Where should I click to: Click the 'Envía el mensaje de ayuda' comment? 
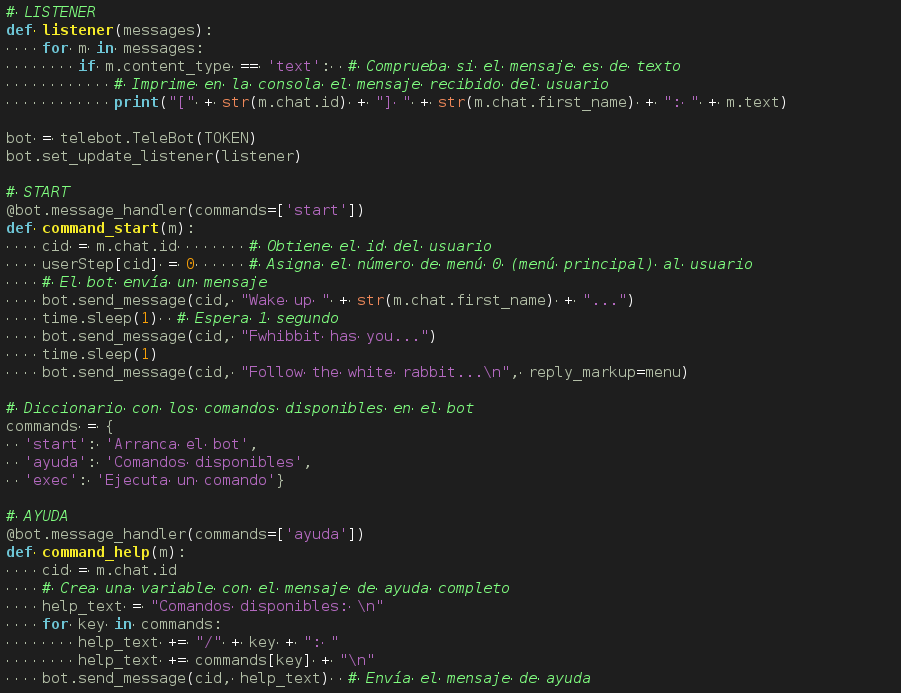pos(470,678)
